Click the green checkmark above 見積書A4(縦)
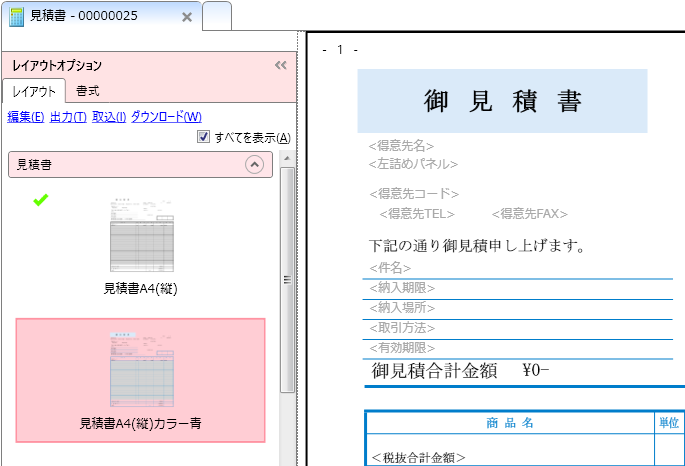This screenshot has height=466, width=685. click(x=40, y=200)
